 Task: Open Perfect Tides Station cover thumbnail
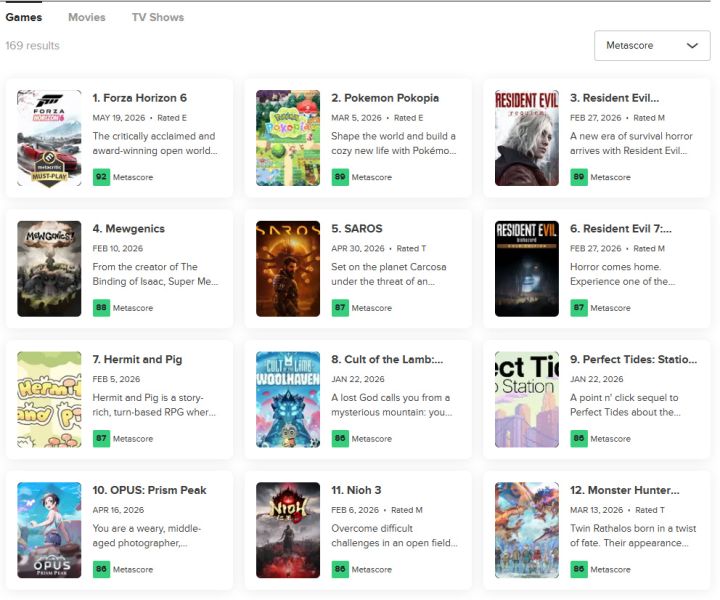pos(527,400)
